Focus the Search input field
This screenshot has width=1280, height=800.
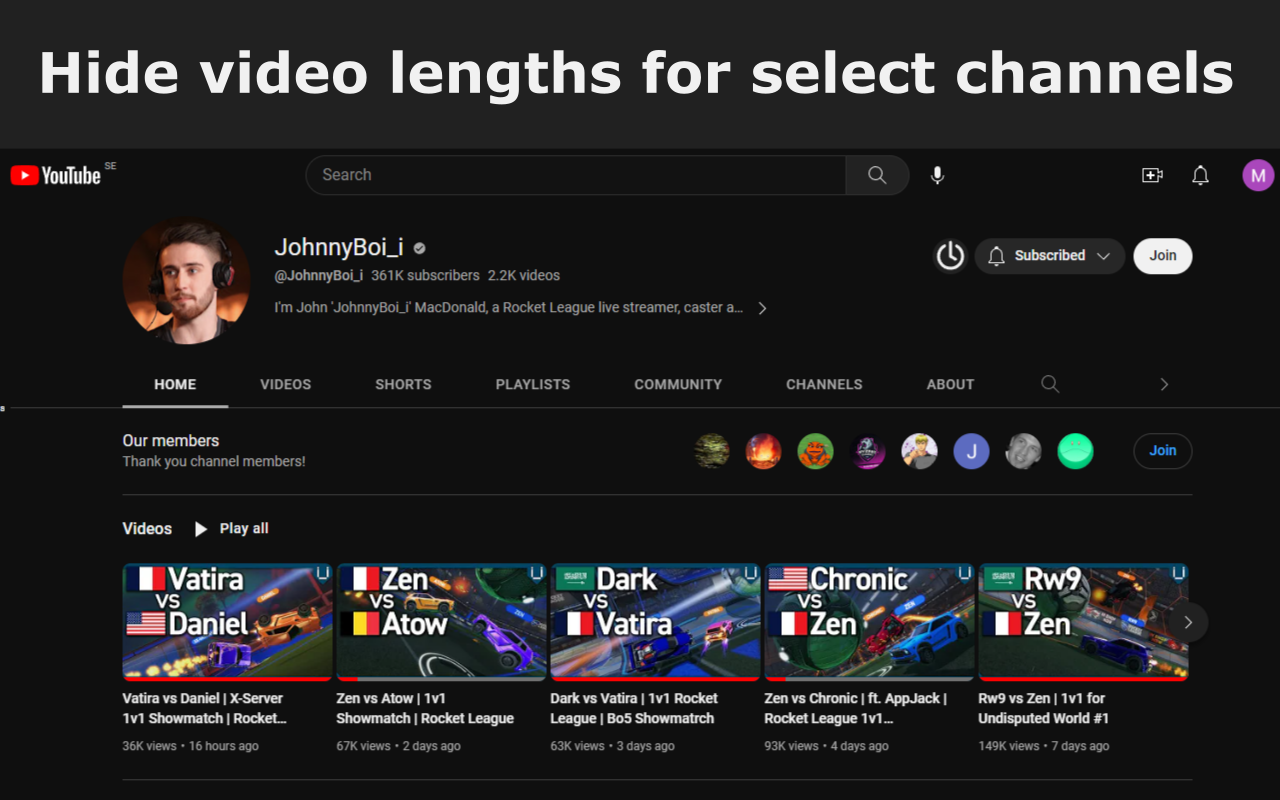[x=576, y=175]
